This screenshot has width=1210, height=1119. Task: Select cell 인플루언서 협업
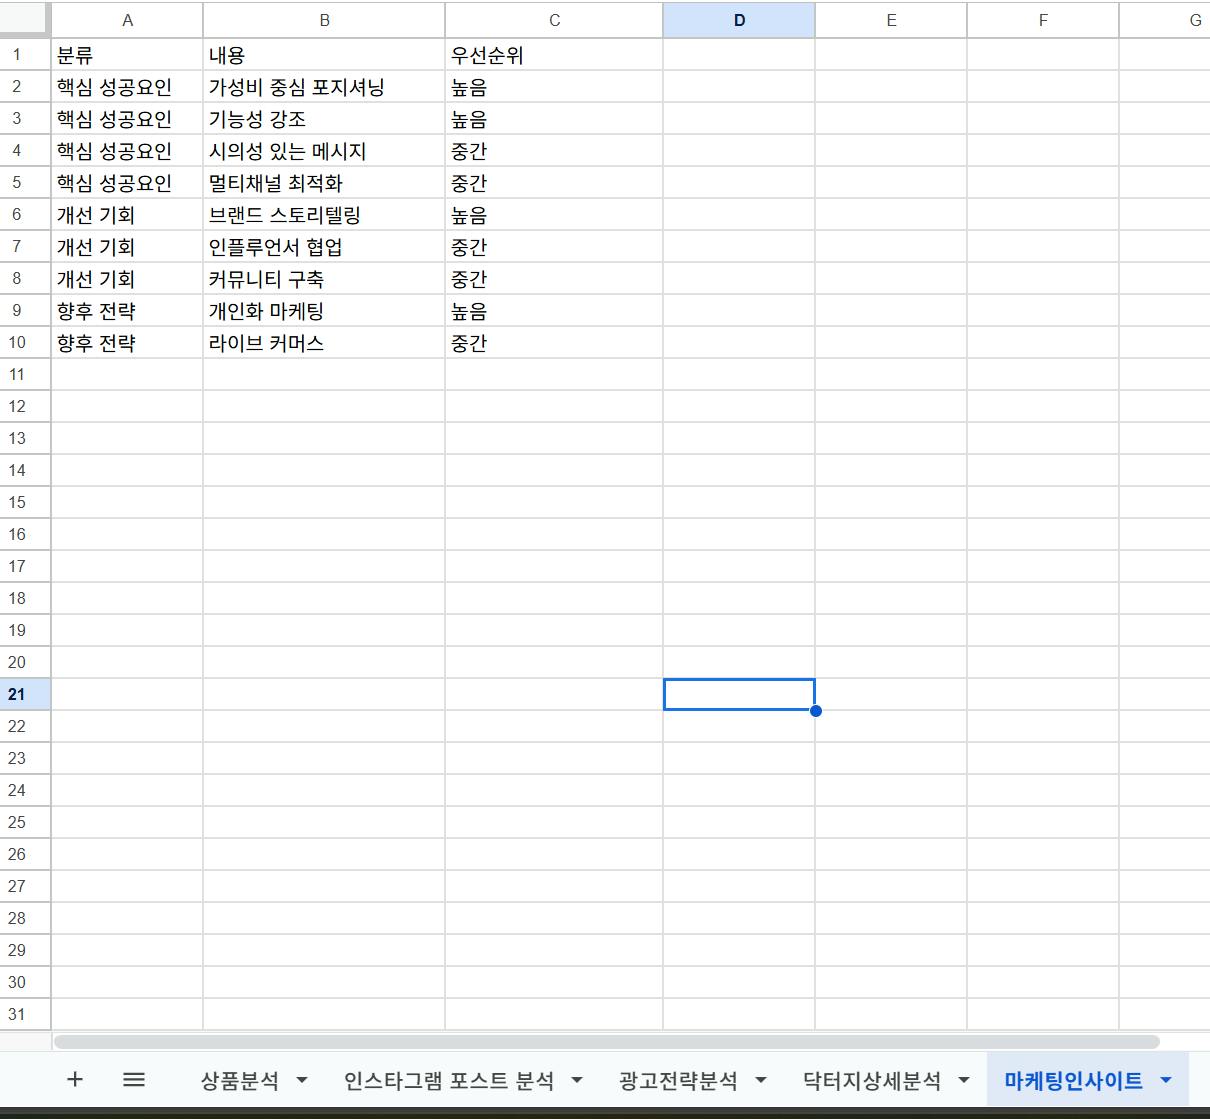pos(324,247)
